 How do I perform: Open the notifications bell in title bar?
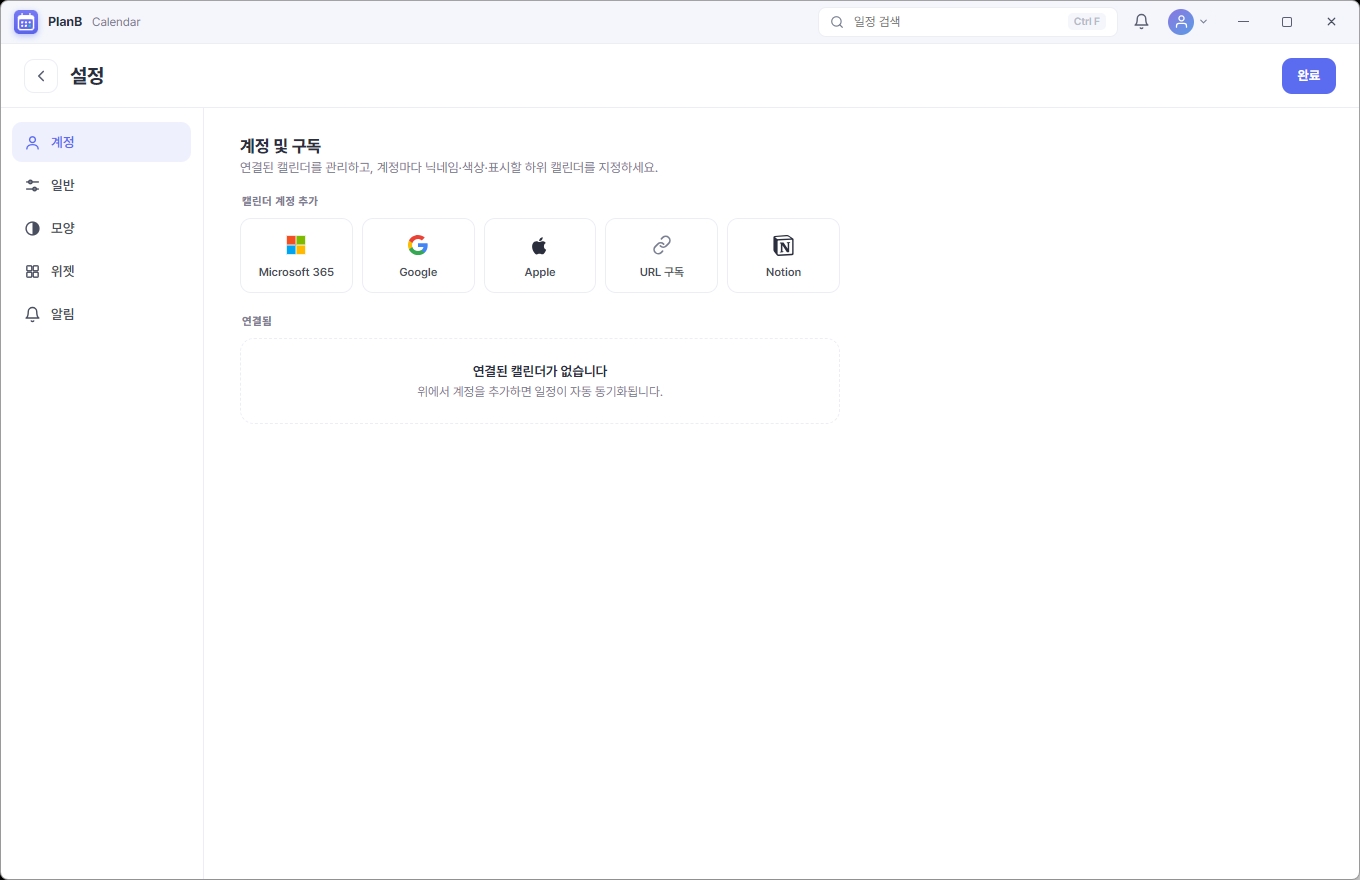(x=1141, y=22)
